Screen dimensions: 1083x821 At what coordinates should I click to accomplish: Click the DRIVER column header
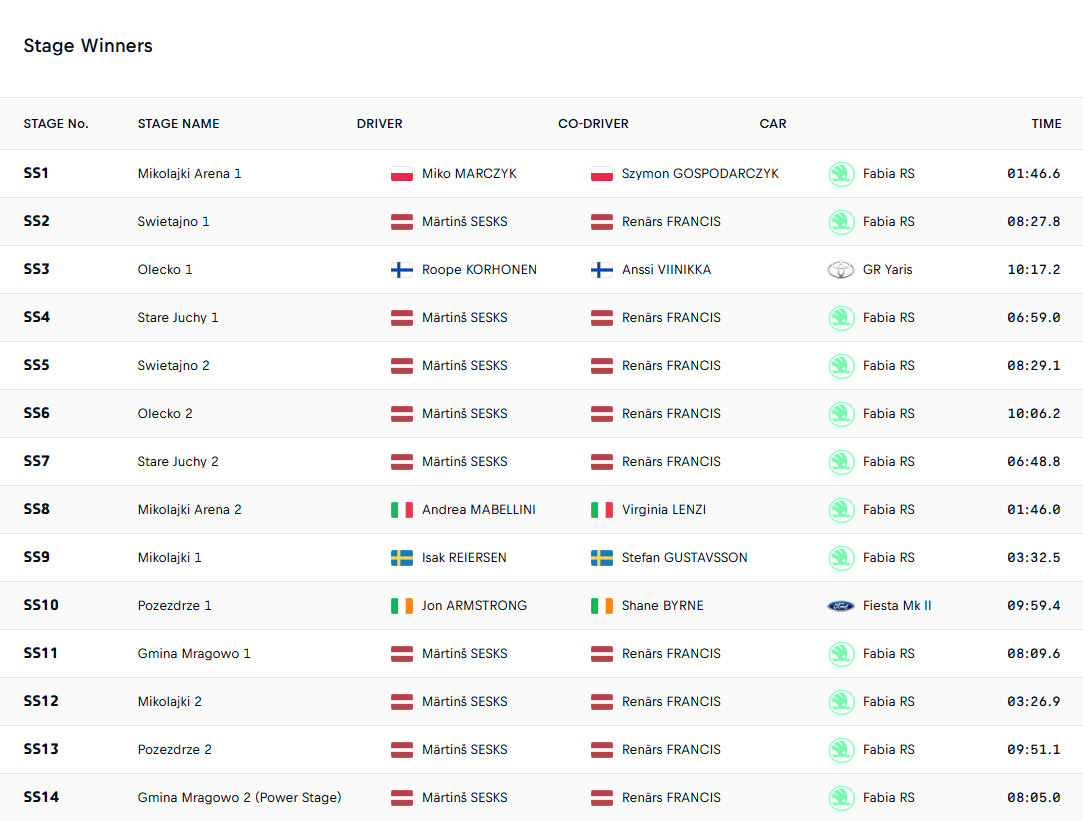click(379, 124)
